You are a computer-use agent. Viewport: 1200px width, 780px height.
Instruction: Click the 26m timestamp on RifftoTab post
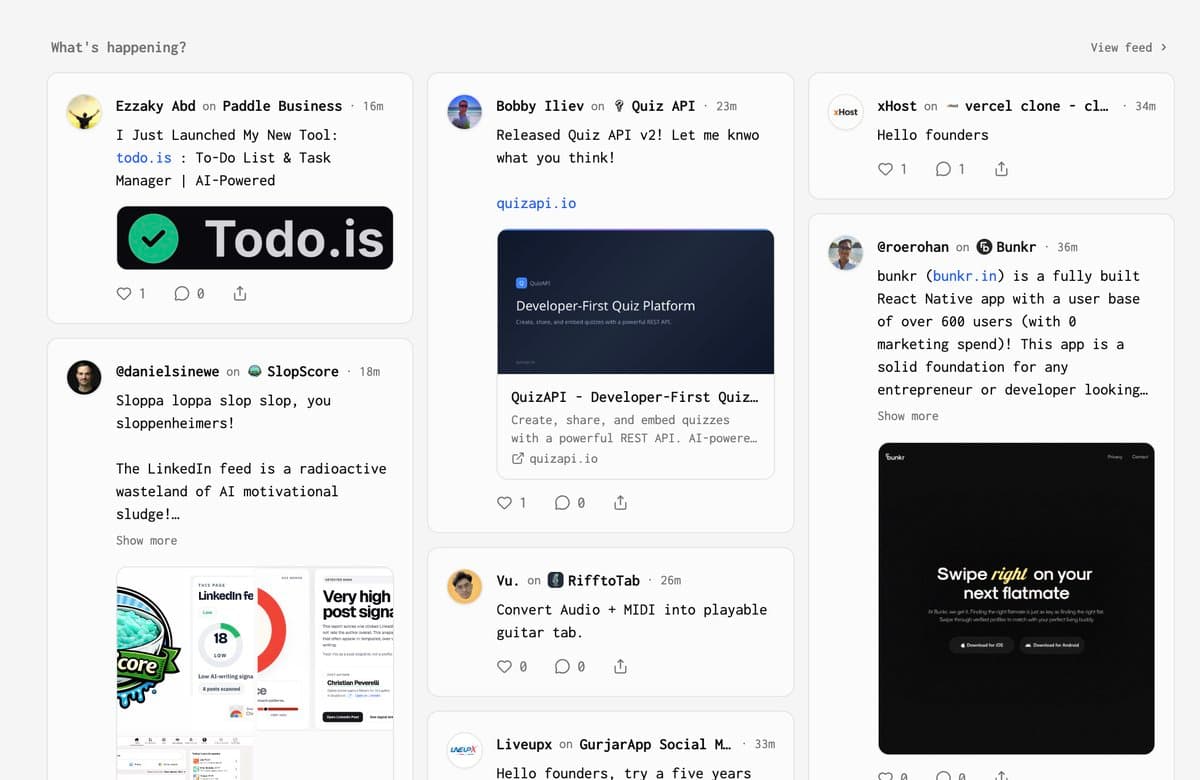670,580
